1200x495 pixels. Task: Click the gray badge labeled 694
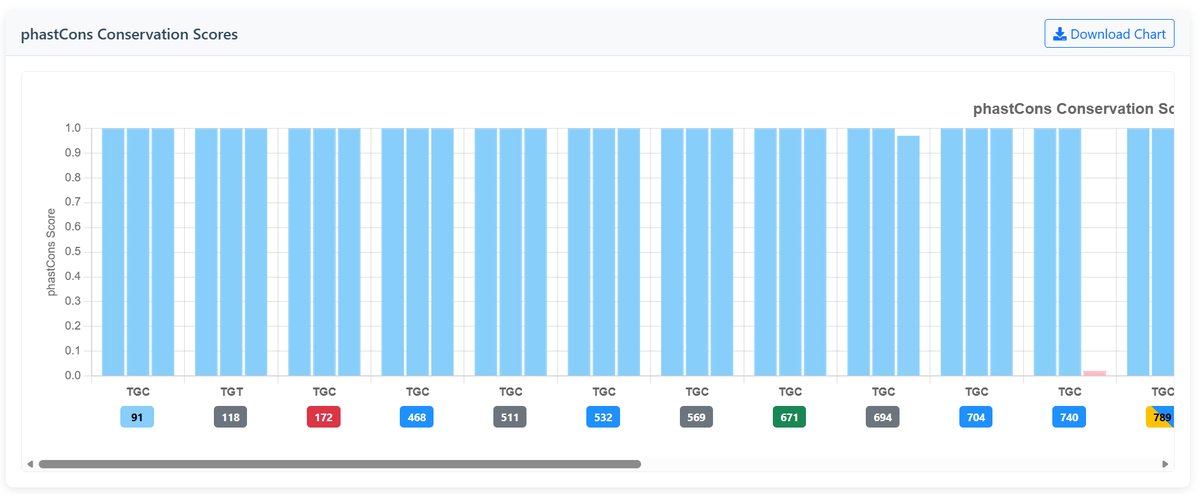click(883, 417)
